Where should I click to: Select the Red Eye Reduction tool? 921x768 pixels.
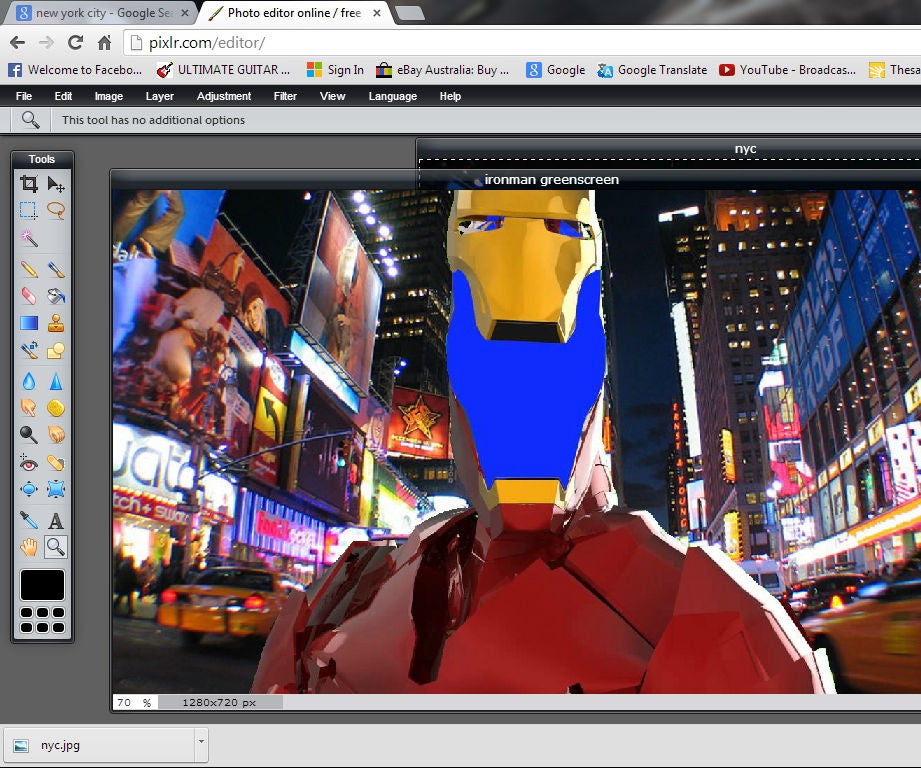coord(29,463)
